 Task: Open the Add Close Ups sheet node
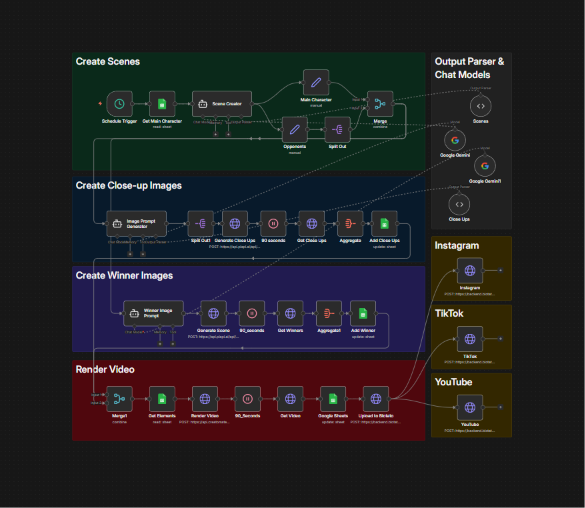(384, 224)
